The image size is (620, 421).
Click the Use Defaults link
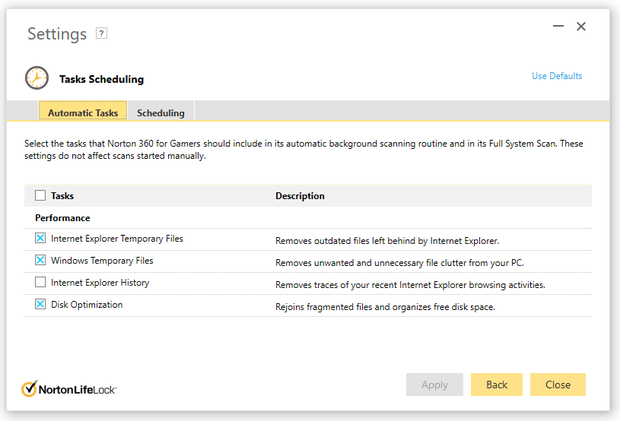point(556,76)
